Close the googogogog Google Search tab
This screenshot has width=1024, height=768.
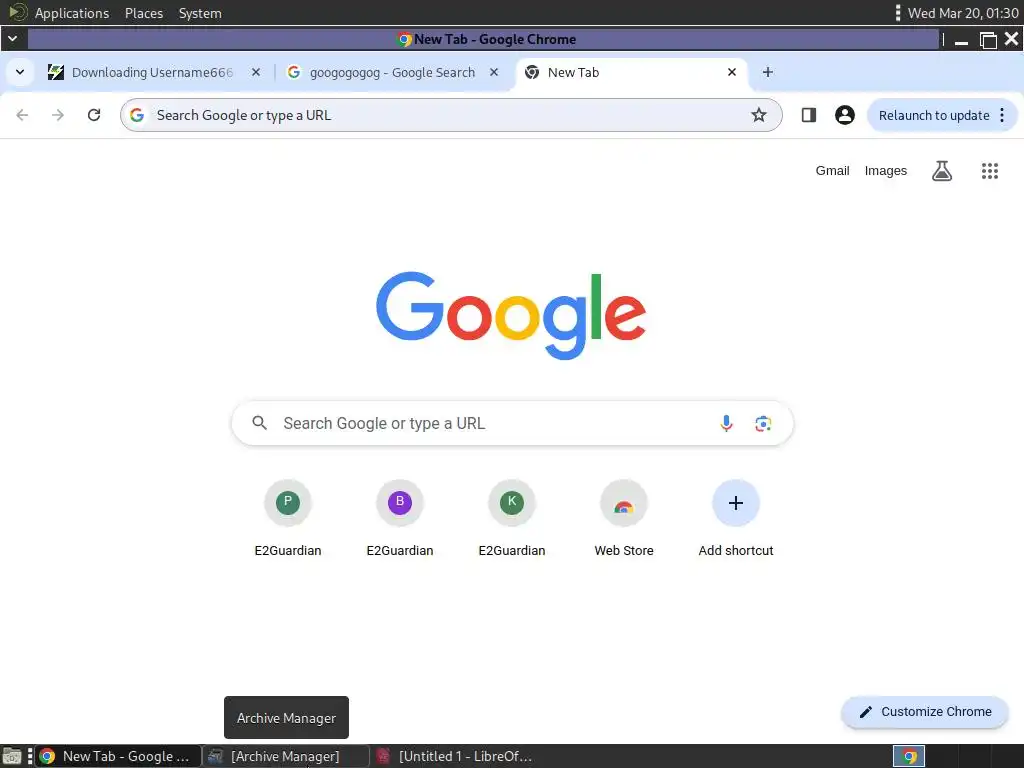coord(494,72)
